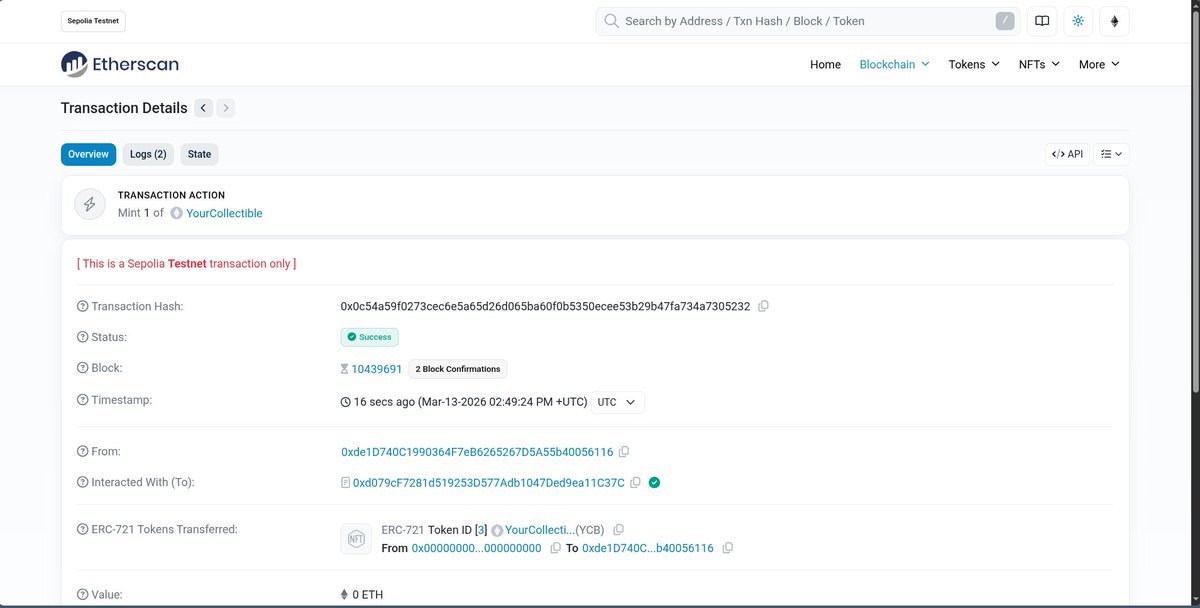
Task: Copy the From address
Action: tap(624, 451)
